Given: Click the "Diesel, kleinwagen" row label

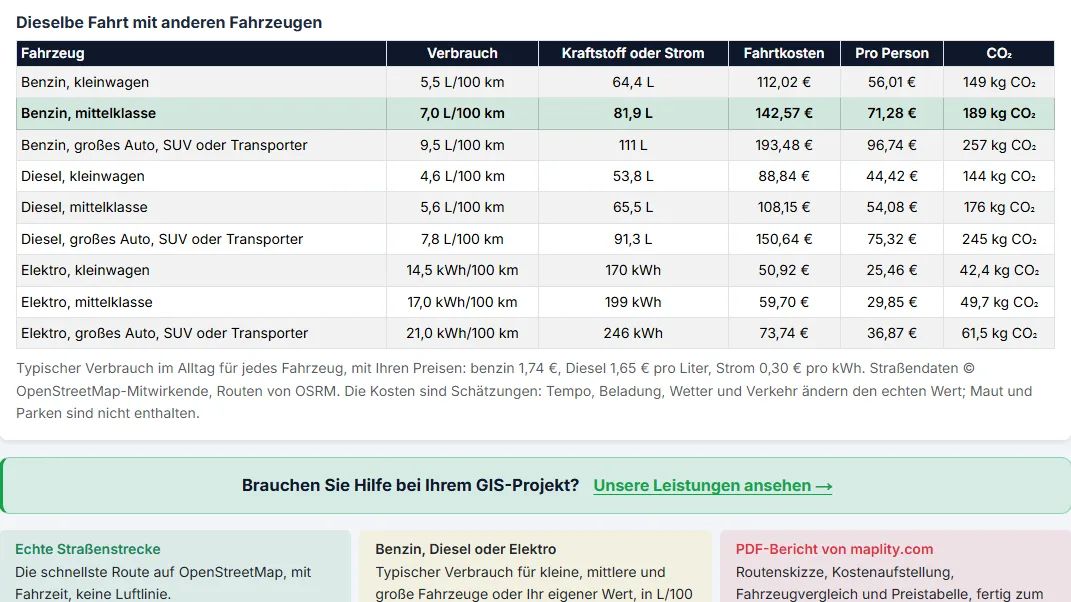Looking at the screenshot, I should pos(83,176).
